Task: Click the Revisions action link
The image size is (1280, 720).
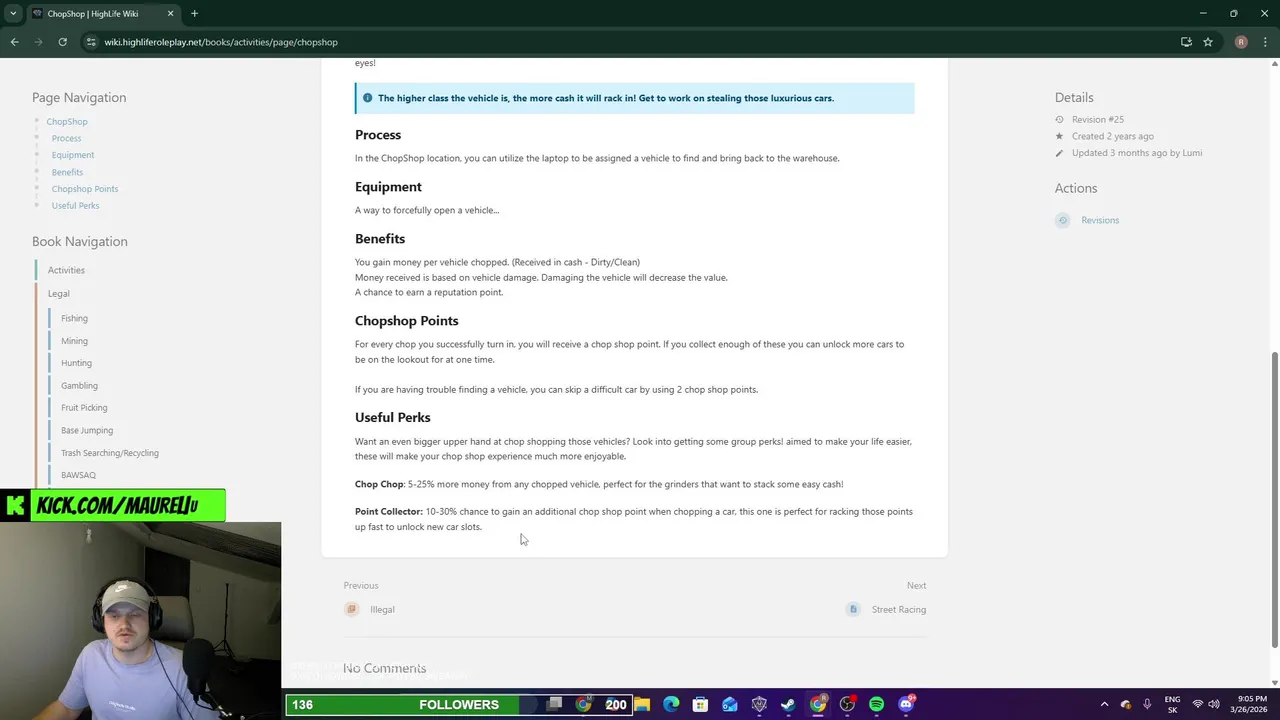Action: 1100,220
